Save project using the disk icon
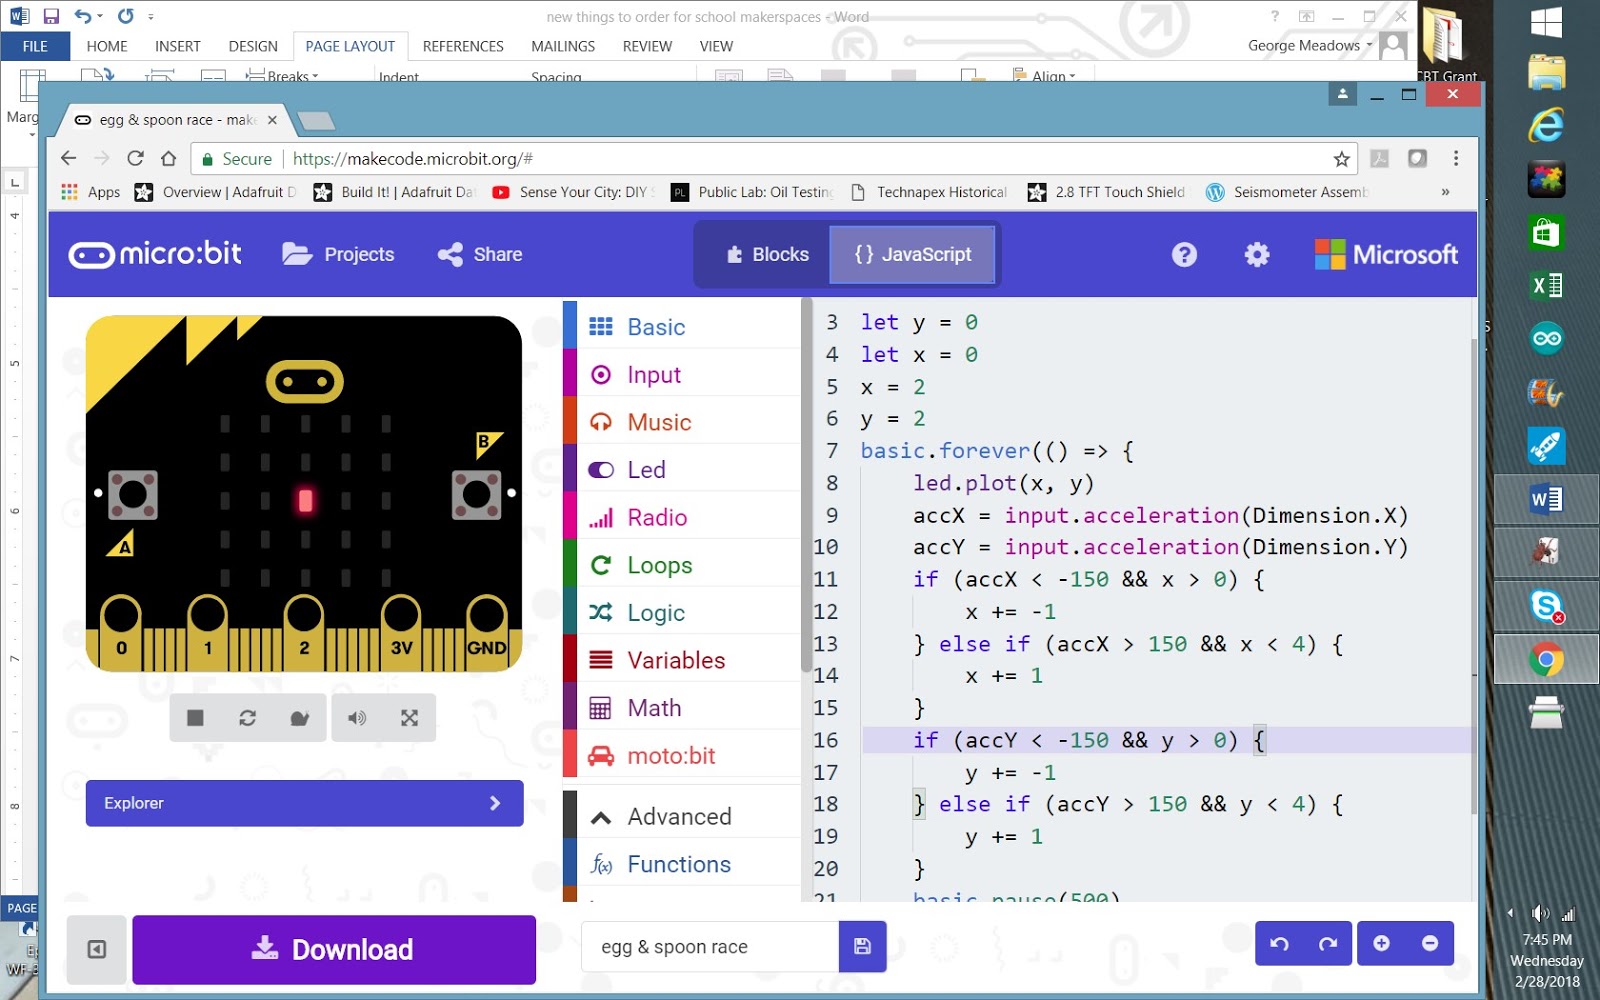Image resolution: width=1600 pixels, height=1000 pixels. (x=862, y=946)
